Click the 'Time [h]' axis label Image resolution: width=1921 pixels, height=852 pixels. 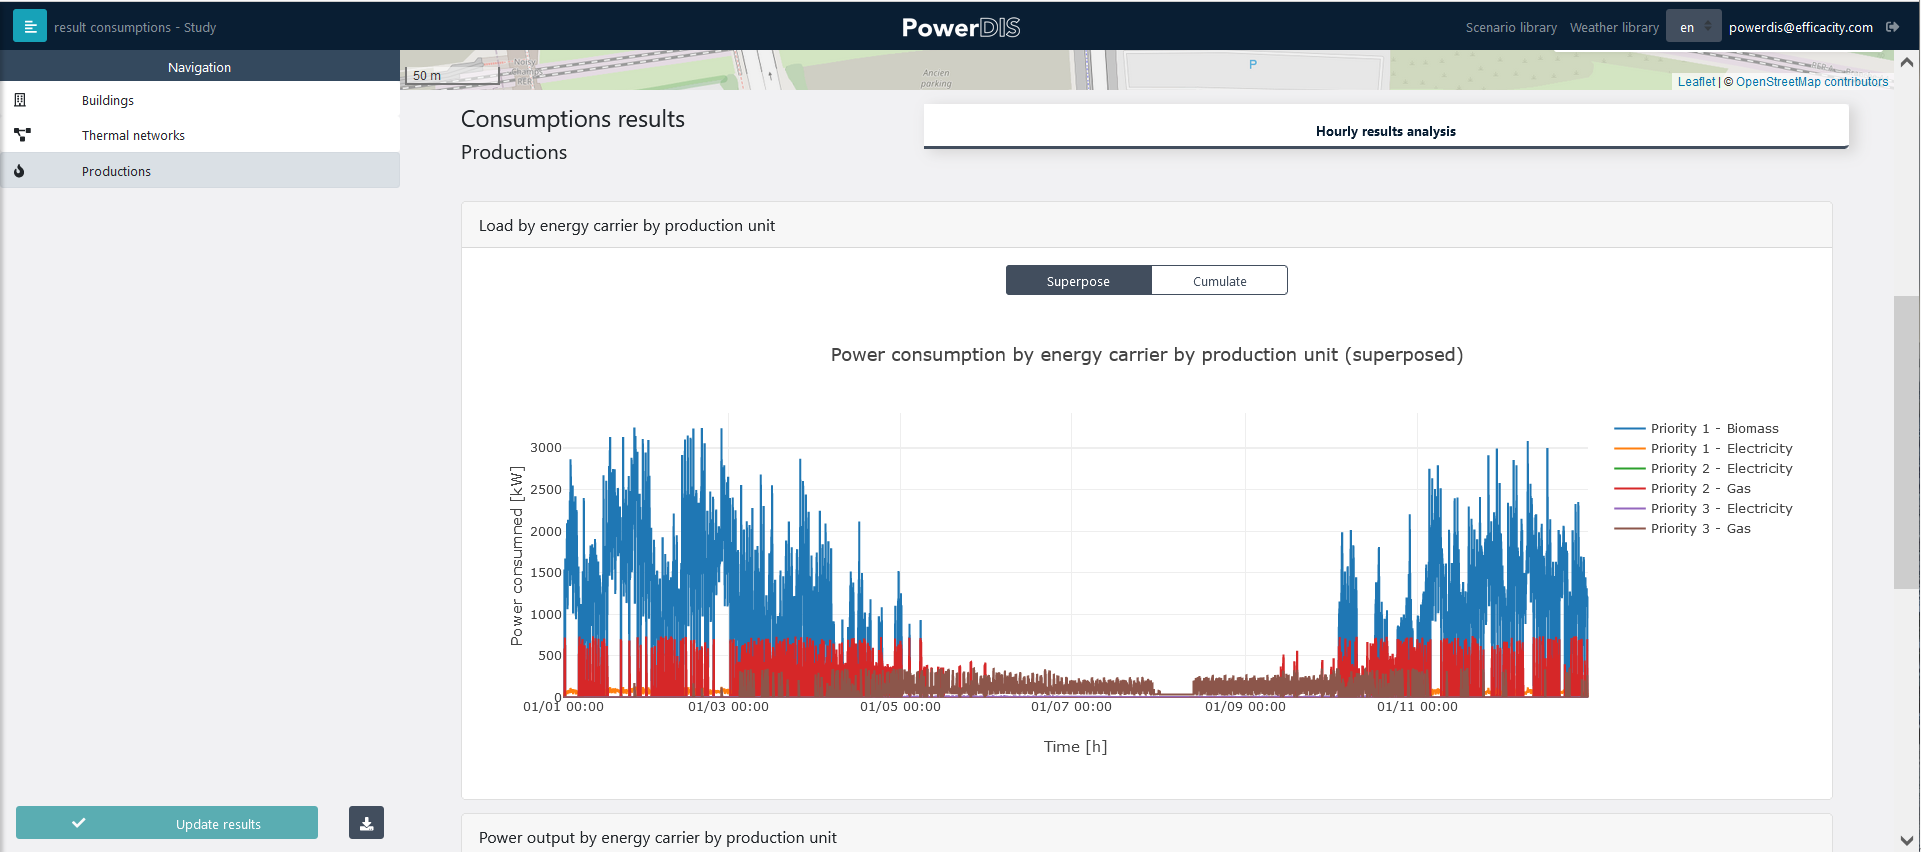click(x=1075, y=746)
